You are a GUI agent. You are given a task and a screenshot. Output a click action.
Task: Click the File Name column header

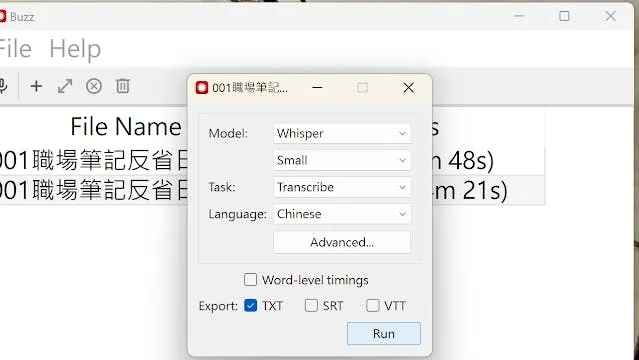pyautogui.click(x=126, y=126)
